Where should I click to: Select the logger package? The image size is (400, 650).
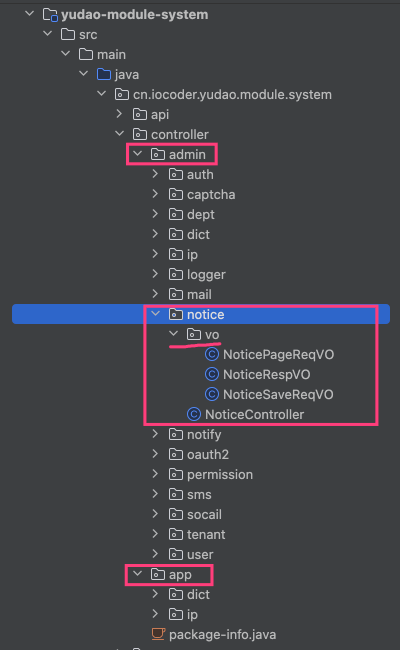(x=197, y=274)
